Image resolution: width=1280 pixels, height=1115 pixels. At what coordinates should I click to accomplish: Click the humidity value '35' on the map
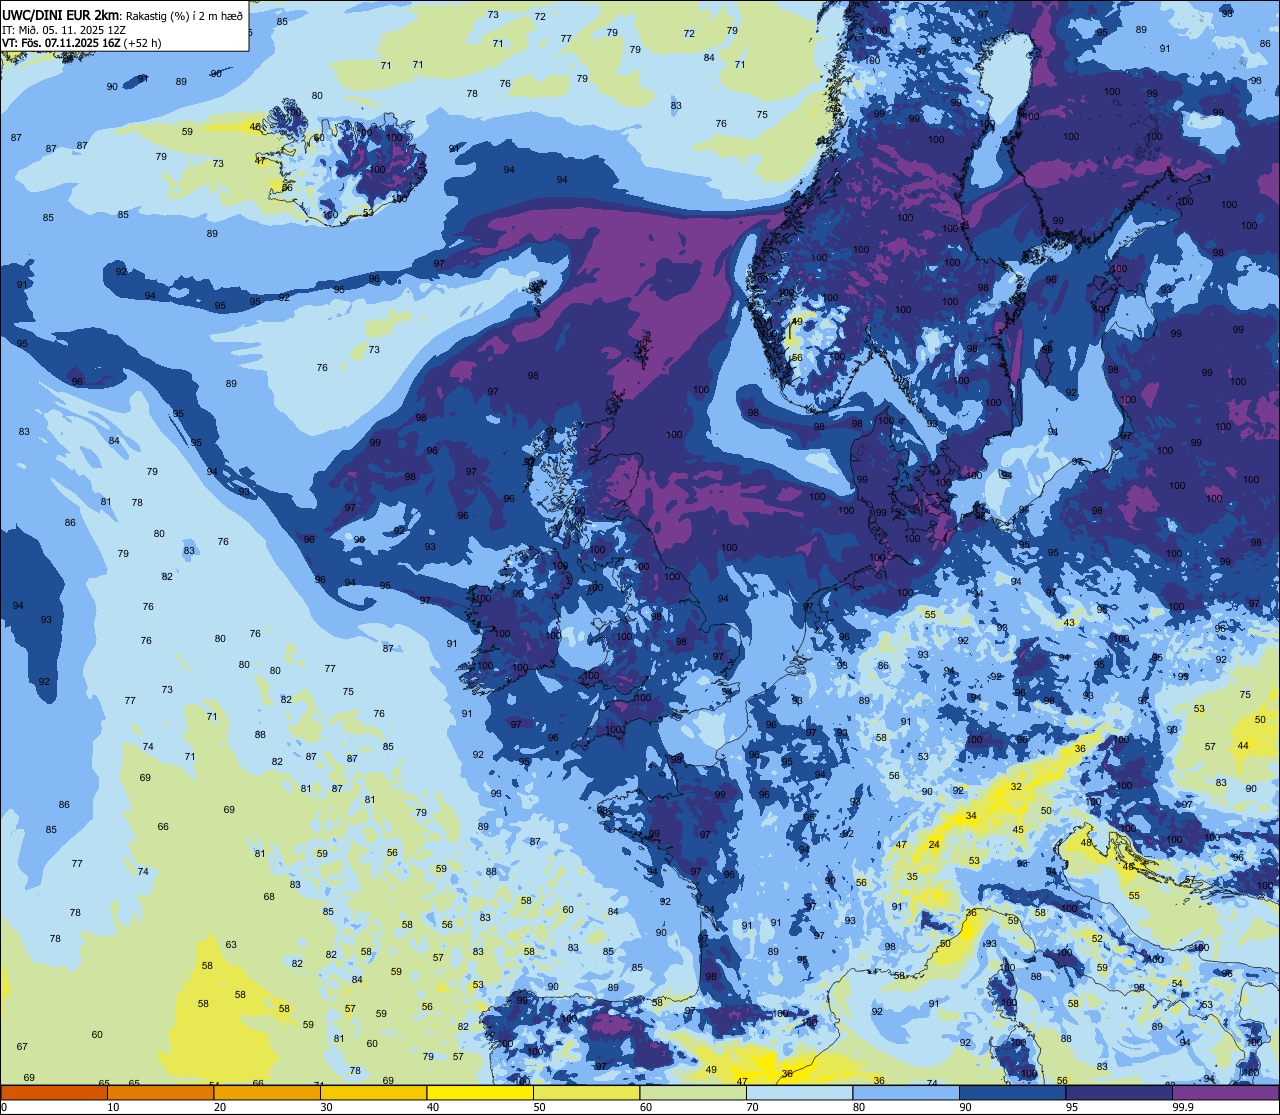pos(912,877)
